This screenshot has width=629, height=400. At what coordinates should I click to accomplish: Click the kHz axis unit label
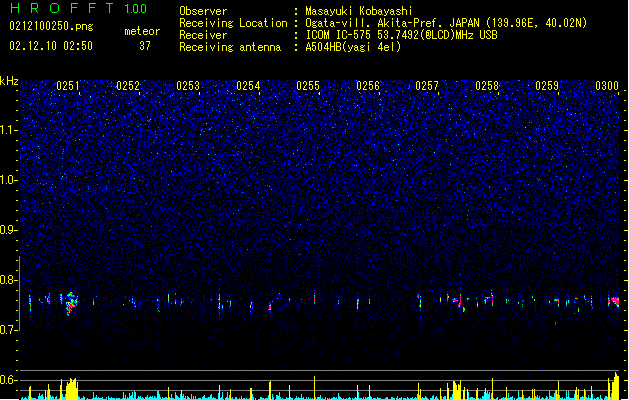tap(9, 81)
